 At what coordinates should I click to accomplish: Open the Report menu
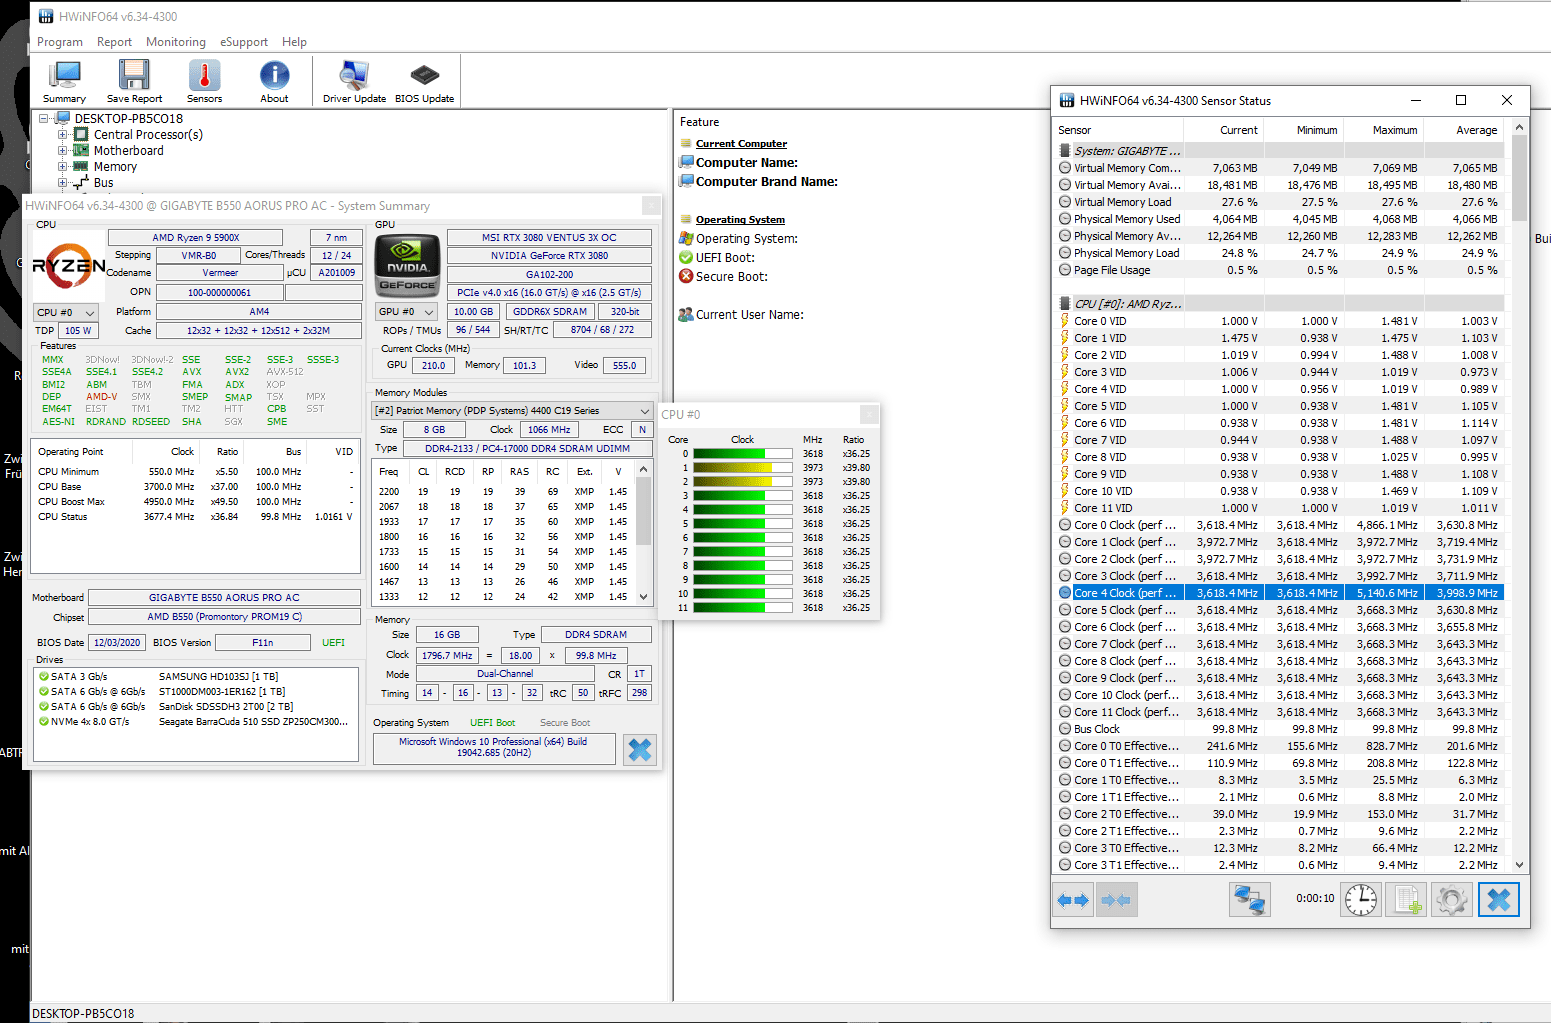click(114, 42)
